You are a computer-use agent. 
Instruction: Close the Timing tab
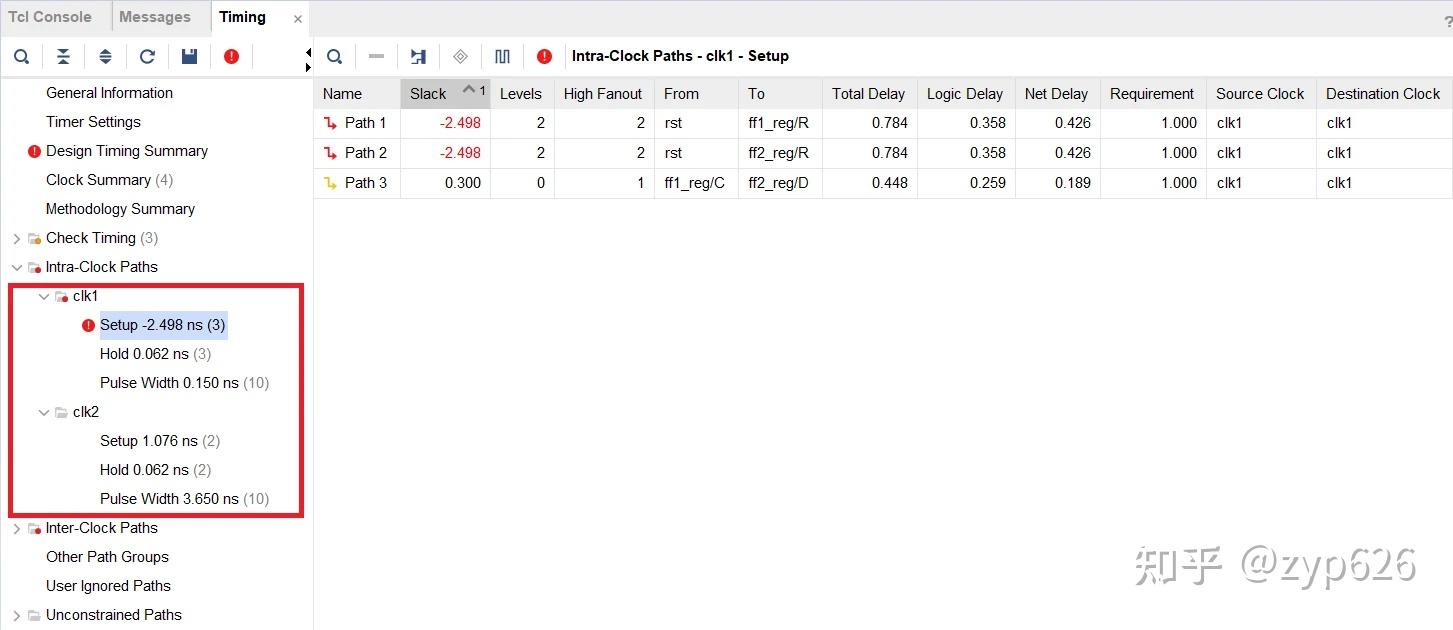[298, 19]
